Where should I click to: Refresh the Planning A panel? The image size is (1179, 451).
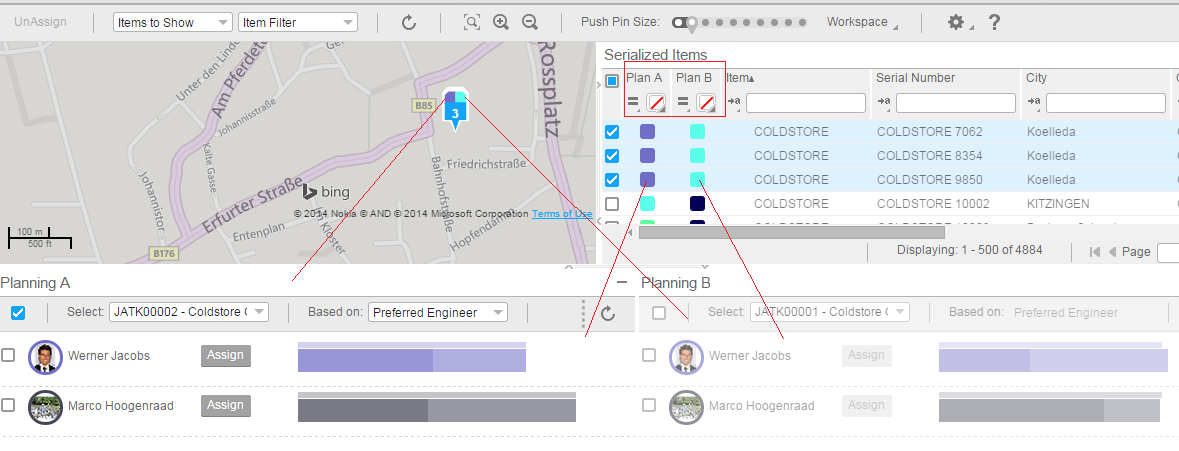pyautogui.click(x=608, y=313)
